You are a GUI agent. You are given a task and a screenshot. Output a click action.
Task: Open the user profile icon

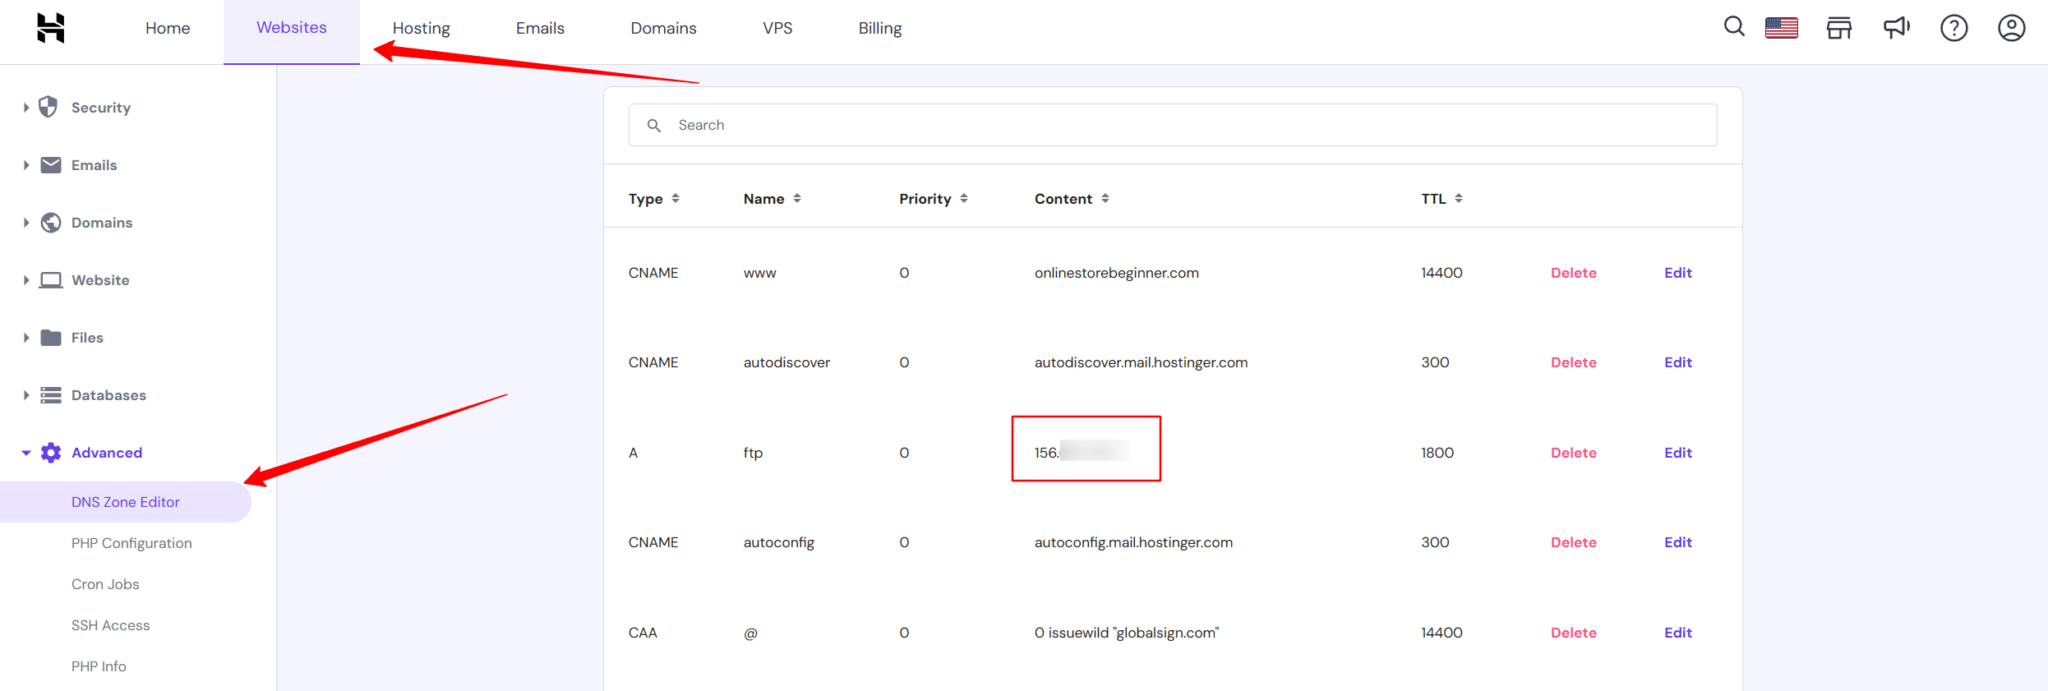[x=2011, y=28]
